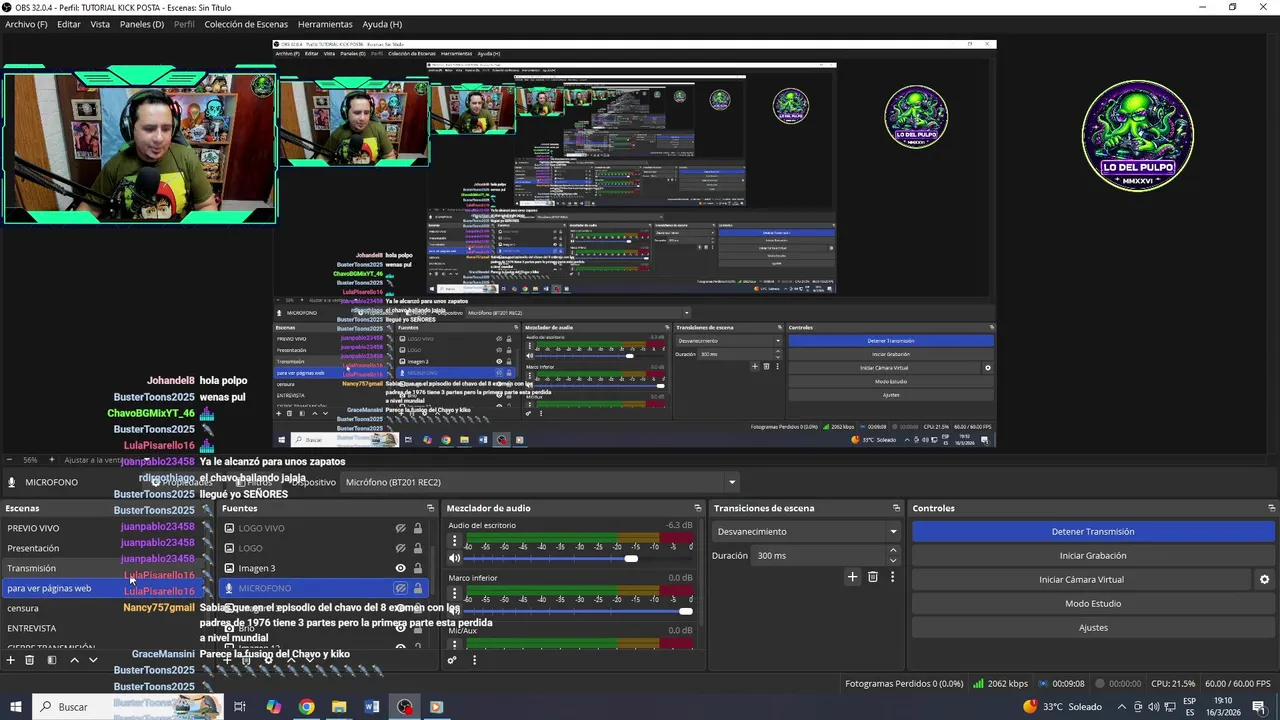Click Detener Transmisión button
Viewport: 1280px width, 720px height.
pos(1093,532)
